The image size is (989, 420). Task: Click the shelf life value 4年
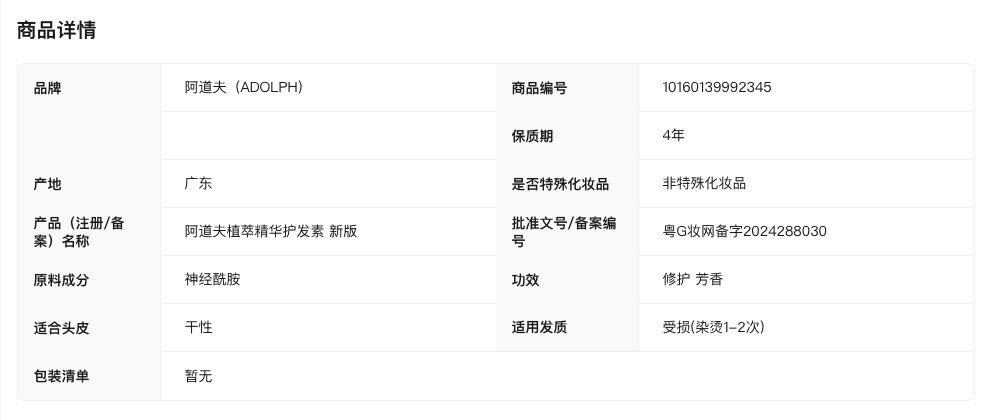[x=673, y=135]
